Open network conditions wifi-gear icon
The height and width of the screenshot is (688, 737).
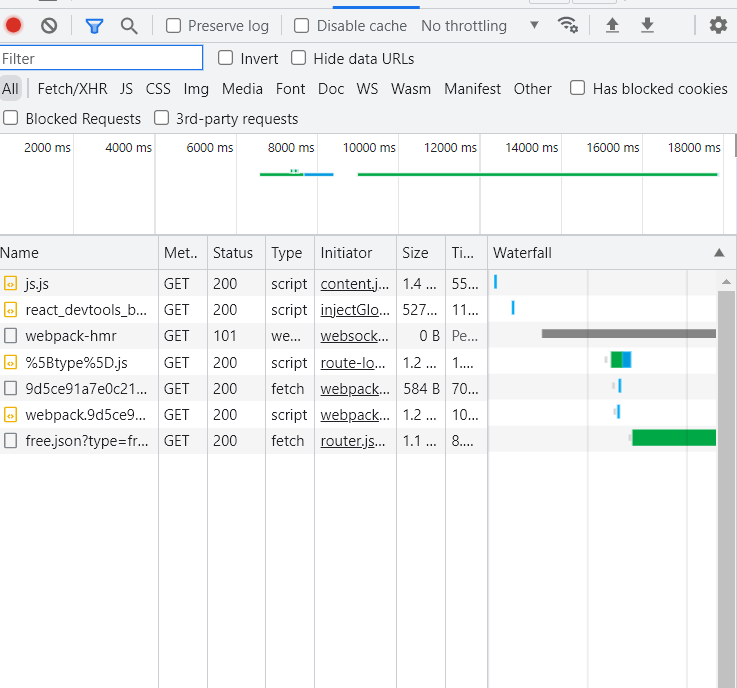[568, 25]
